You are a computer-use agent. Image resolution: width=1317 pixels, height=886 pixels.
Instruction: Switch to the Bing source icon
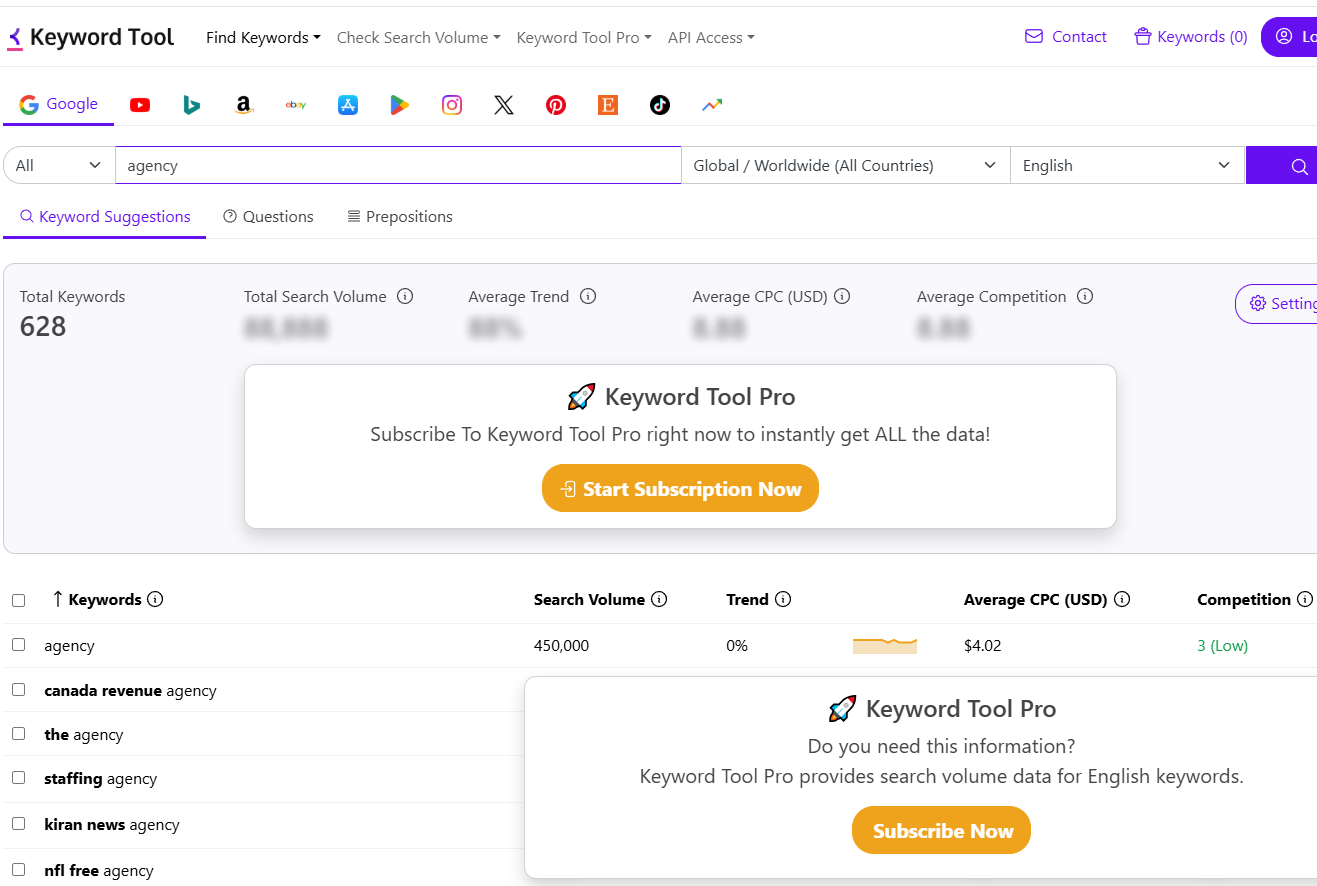(x=192, y=105)
